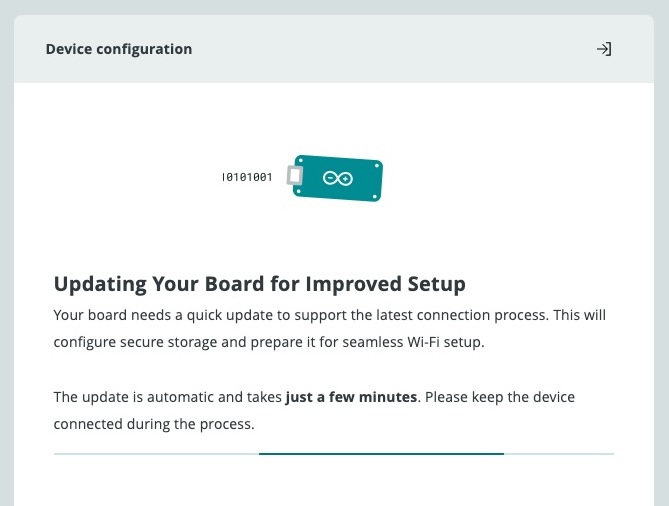Image resolution: width=669 pixels, height=506 pixels.
Task: Click the infinity logo on the board
Action: (x=337, y=178)
